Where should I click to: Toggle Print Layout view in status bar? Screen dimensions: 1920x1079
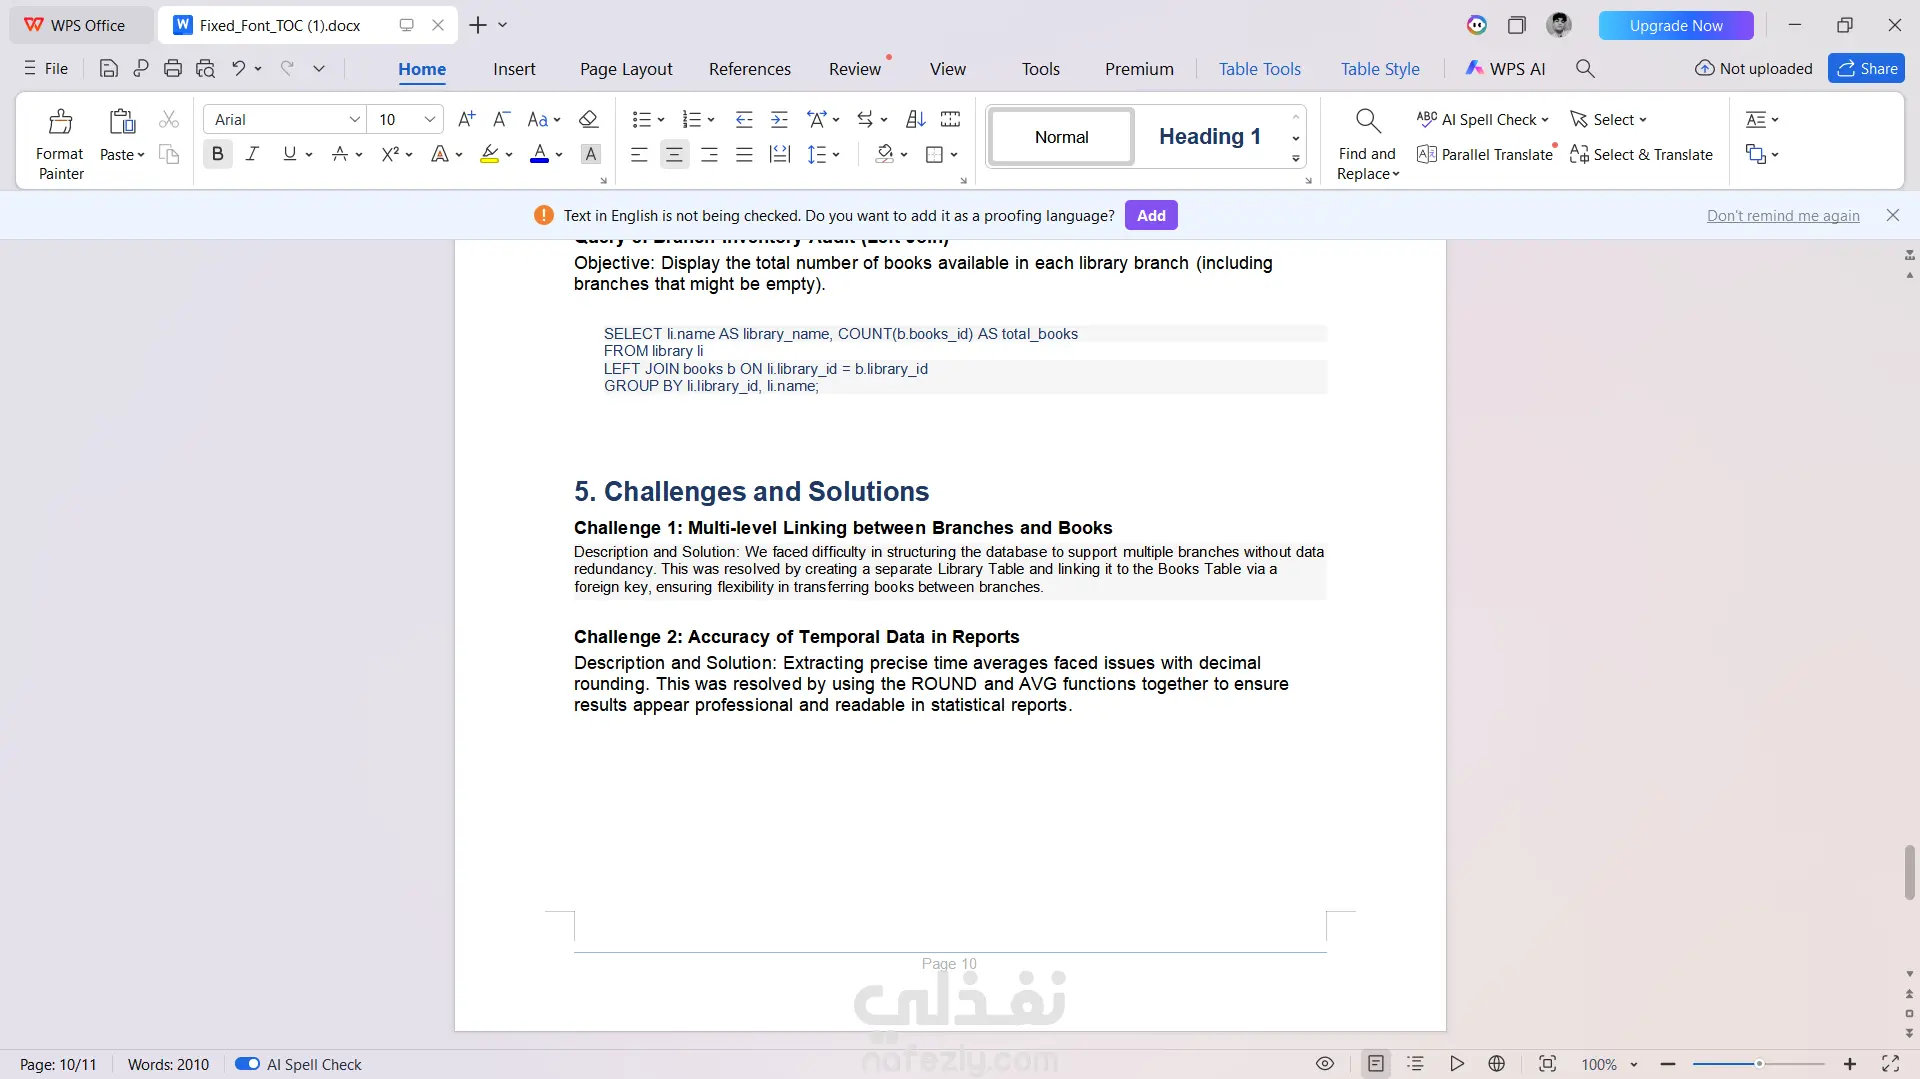pos(1376,1064)
